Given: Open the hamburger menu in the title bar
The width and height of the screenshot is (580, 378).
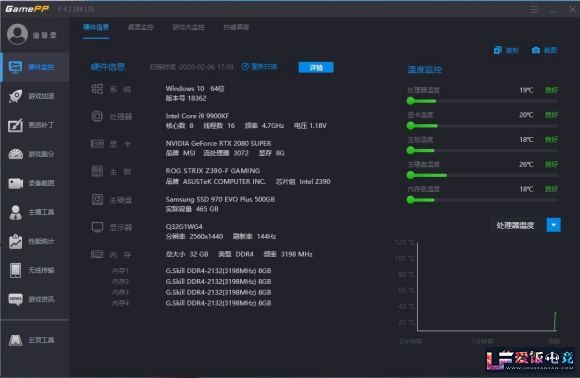Looking at the screenshot, I should [x=534, y=9].
